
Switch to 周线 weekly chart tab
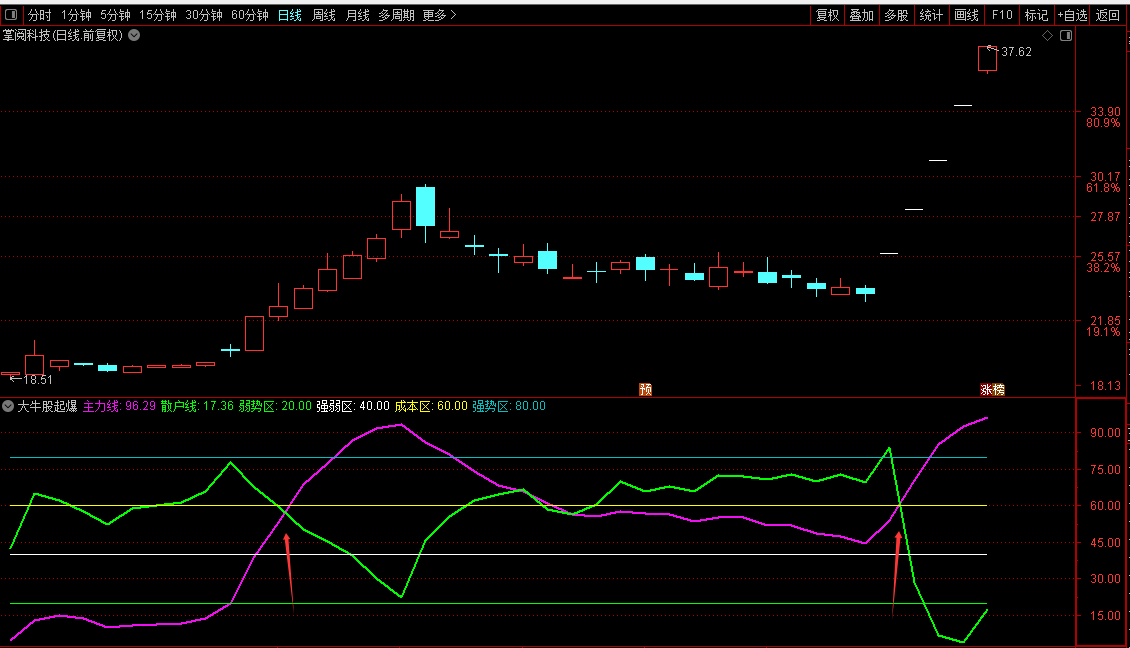(323, 15)
